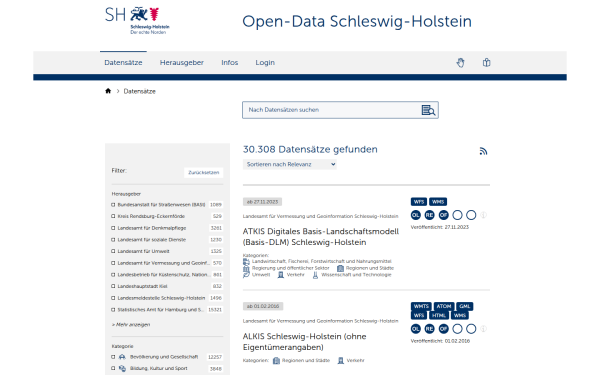Click the RE badge on ATKIS dataset

coord(429,215)
